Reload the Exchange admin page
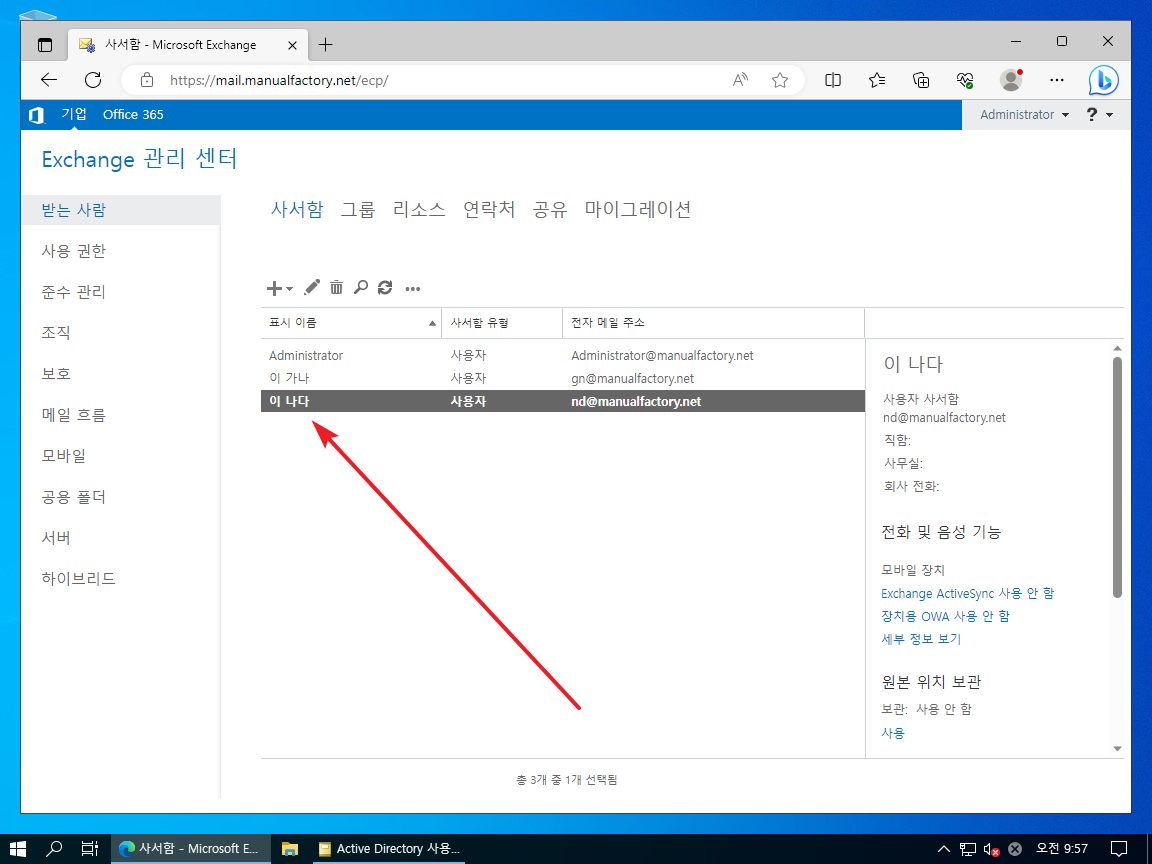This screenshot has height=864, width=1152. tap(93, 80)
